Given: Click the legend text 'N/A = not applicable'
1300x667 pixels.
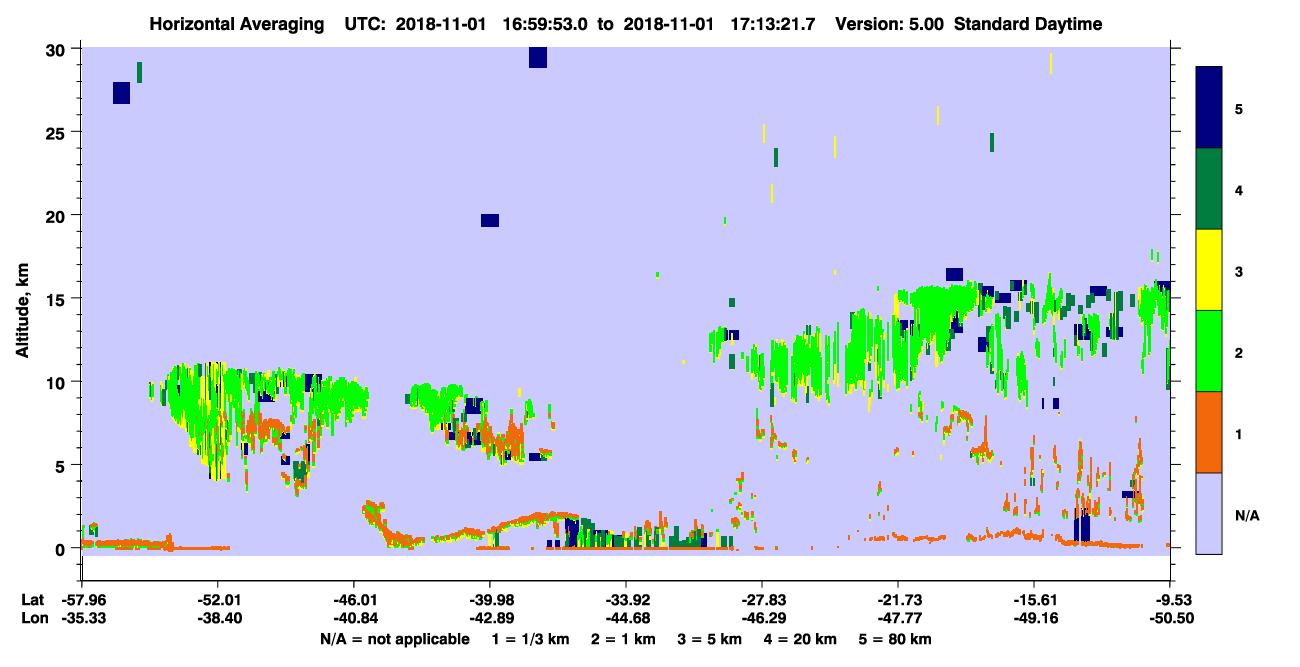Looking at the screenshot, I should coord(395,639).
